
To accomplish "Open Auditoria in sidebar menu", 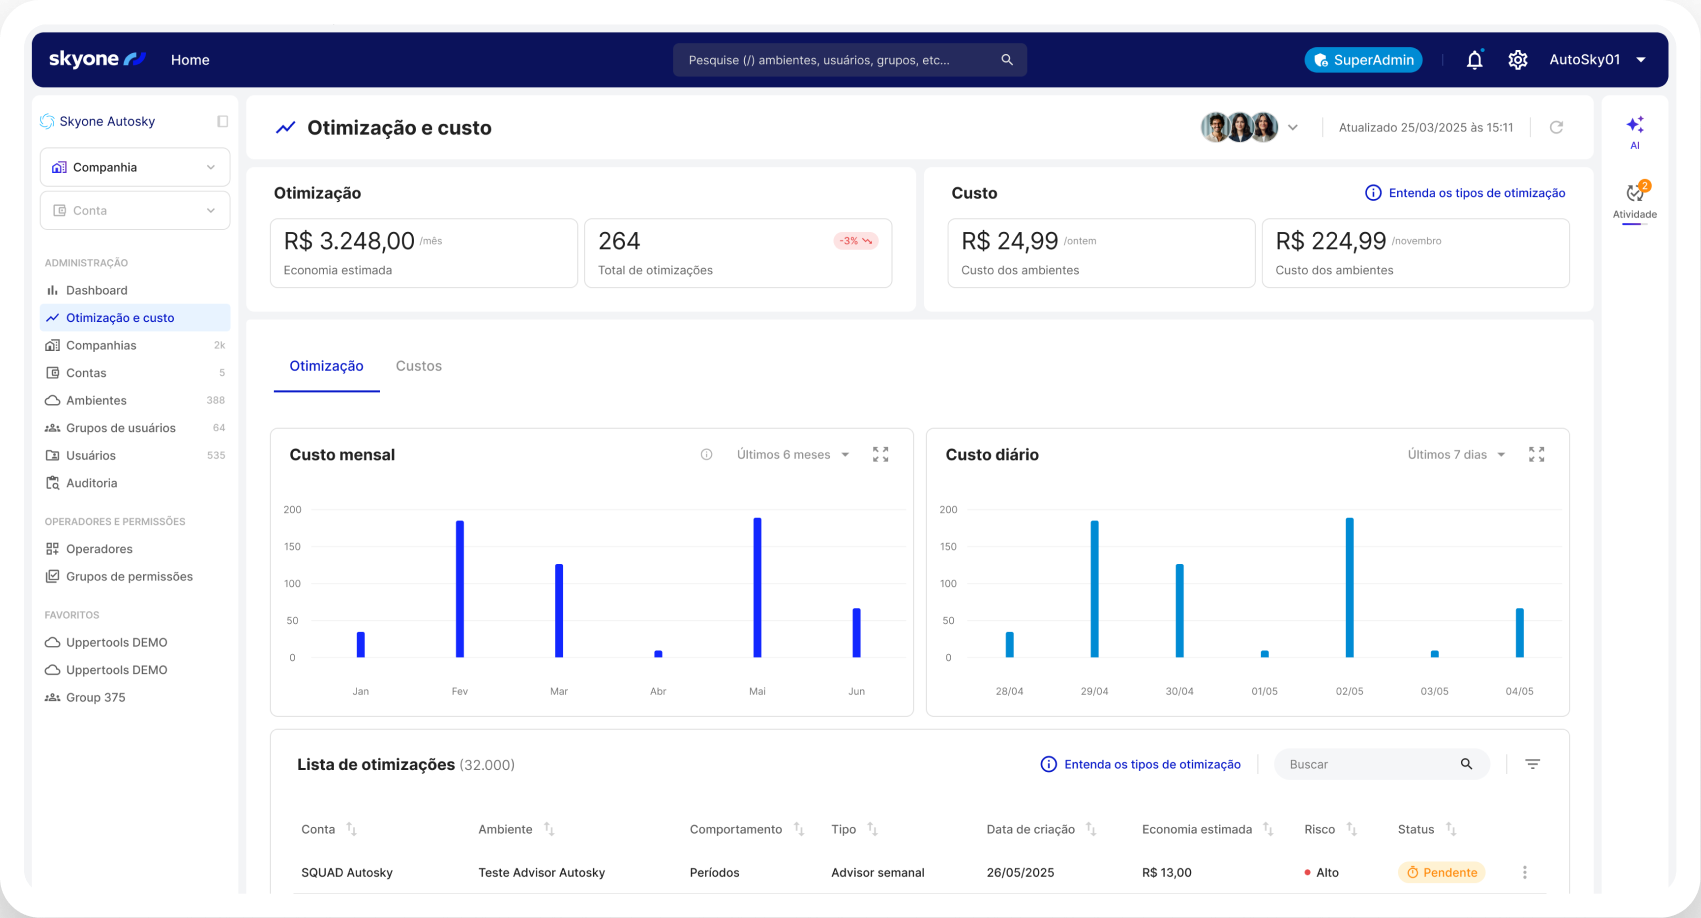I will click(92, 484).
